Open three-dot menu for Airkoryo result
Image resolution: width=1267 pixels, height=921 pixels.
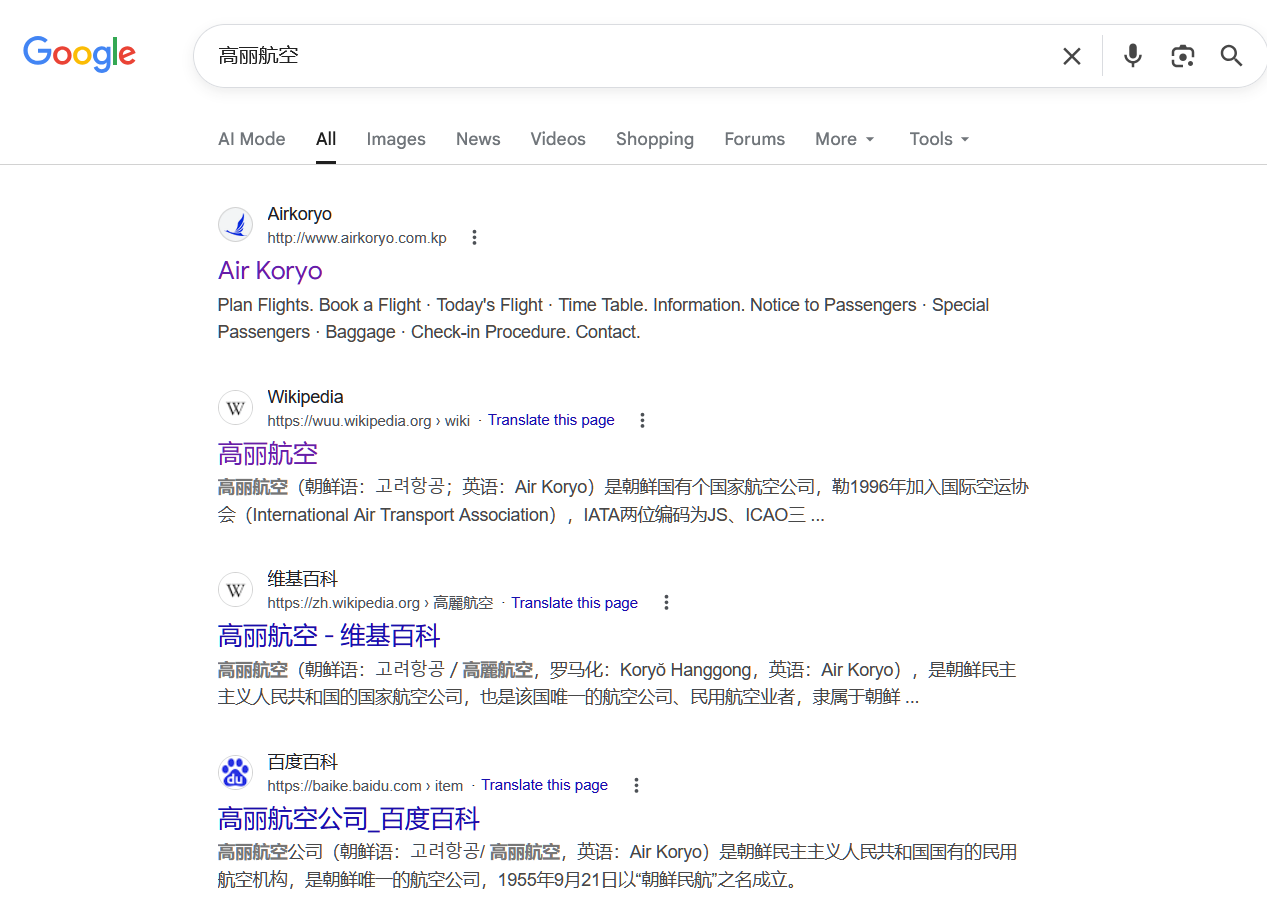[x=474, y=238]
